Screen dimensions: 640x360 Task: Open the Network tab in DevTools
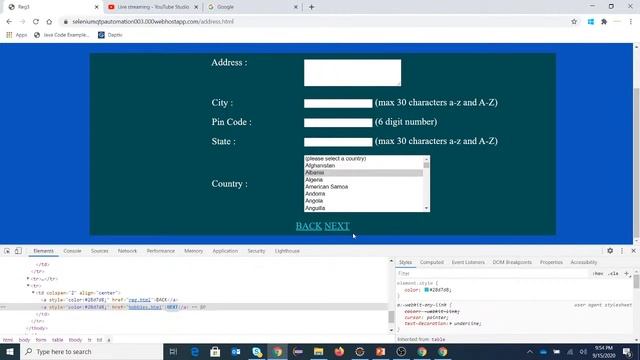point(127,251)
